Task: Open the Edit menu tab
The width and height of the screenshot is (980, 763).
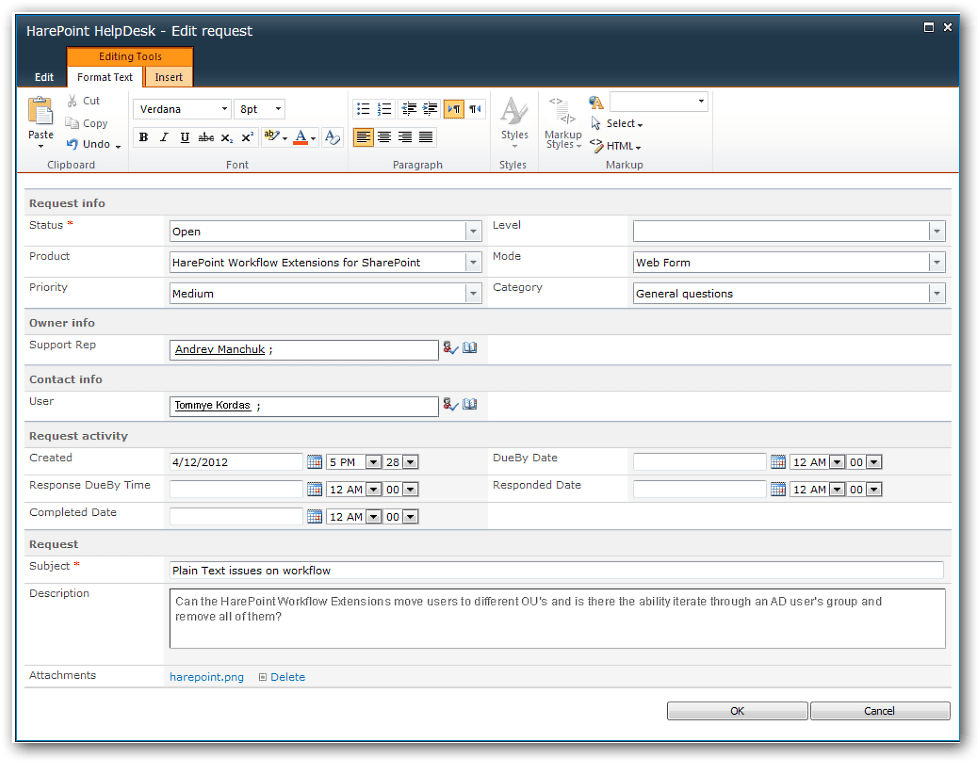Action: coord(44,76)
